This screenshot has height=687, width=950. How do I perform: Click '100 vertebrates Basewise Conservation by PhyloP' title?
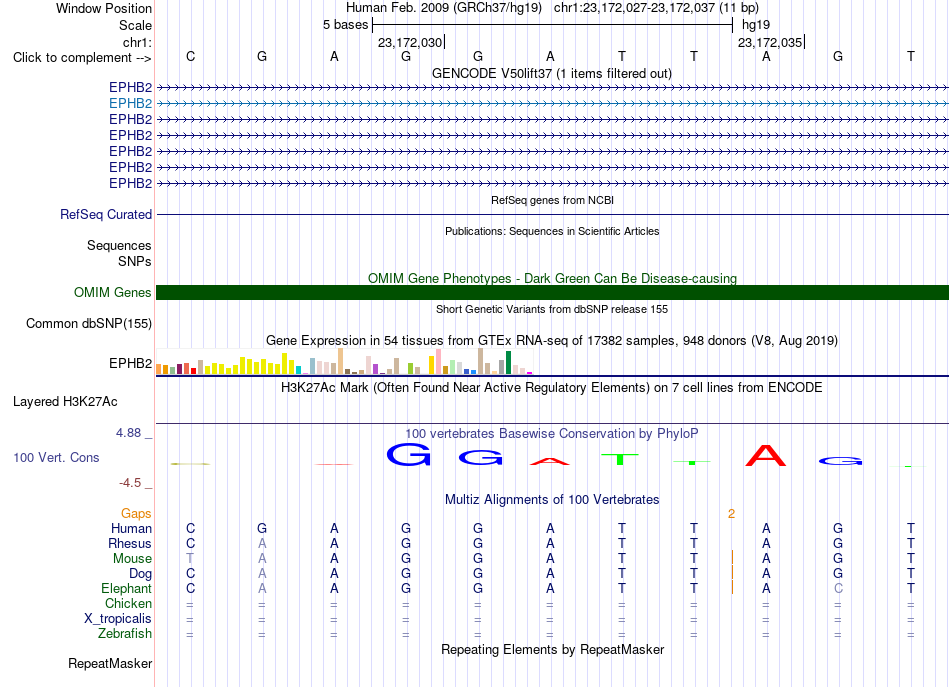click(552, 434)
